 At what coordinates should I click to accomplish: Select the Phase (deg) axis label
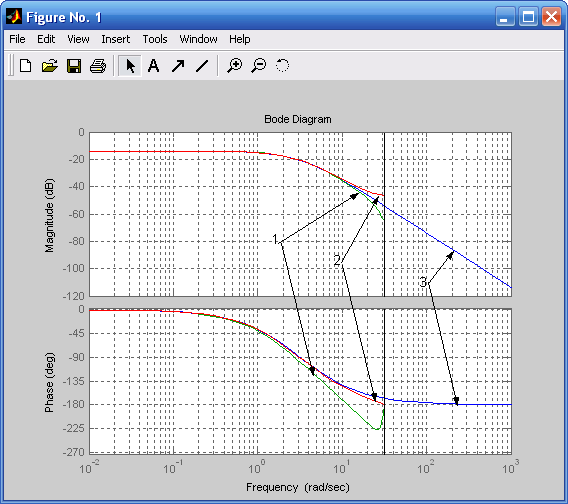49,383
